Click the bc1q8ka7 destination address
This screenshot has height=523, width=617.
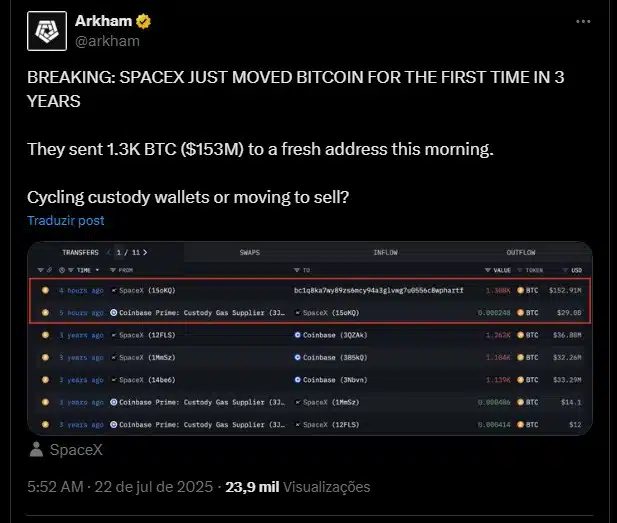pyautogui.click(x=378, y=290)
